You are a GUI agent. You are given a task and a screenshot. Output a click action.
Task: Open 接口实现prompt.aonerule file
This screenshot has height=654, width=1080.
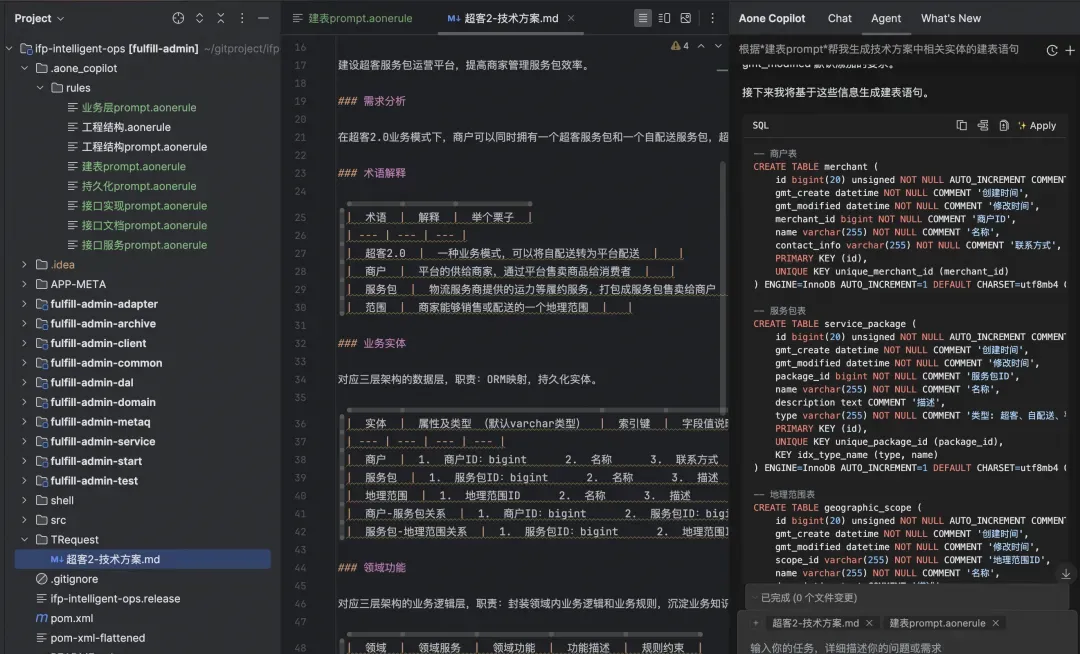point(144,206)
